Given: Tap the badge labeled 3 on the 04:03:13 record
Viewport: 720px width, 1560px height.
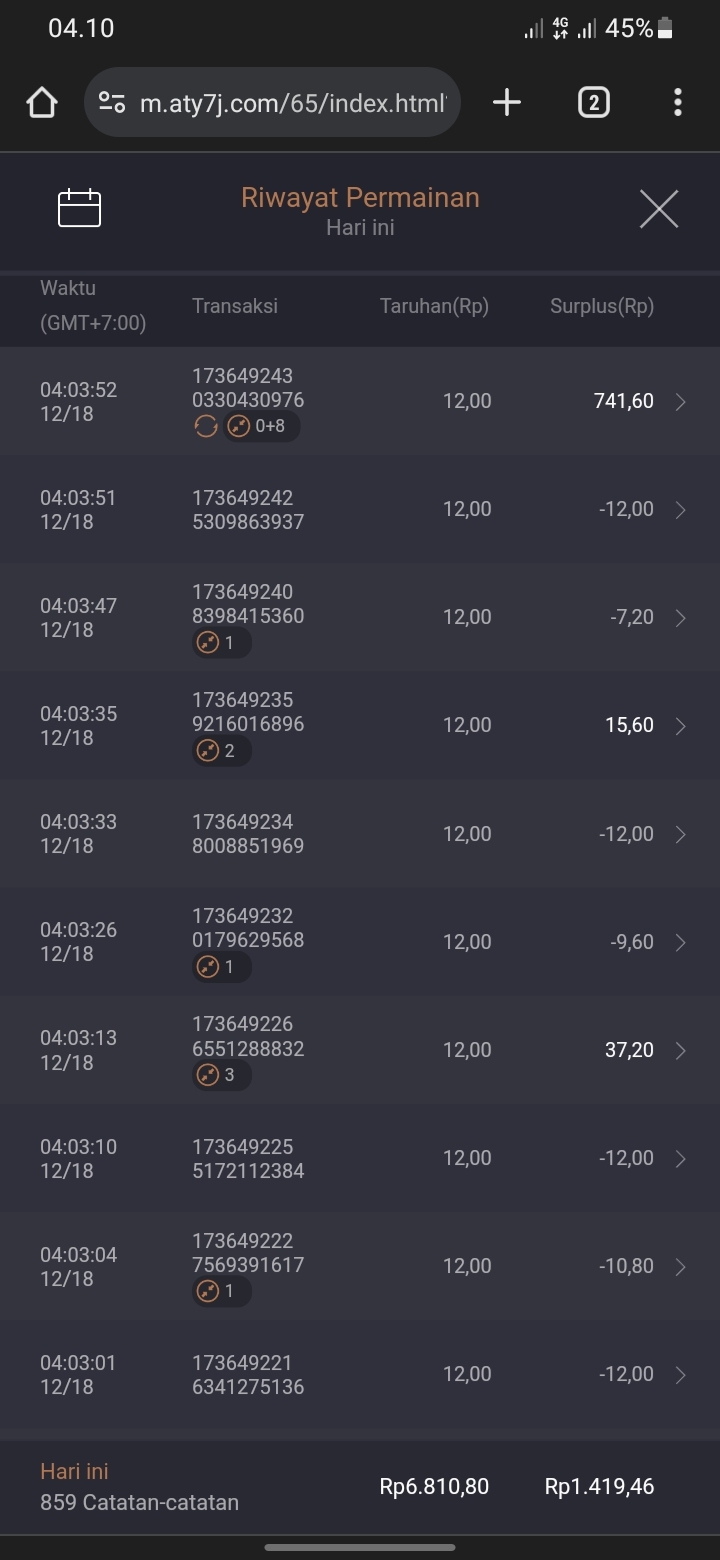Looking at the screenshot, I should pos(221,1075).
